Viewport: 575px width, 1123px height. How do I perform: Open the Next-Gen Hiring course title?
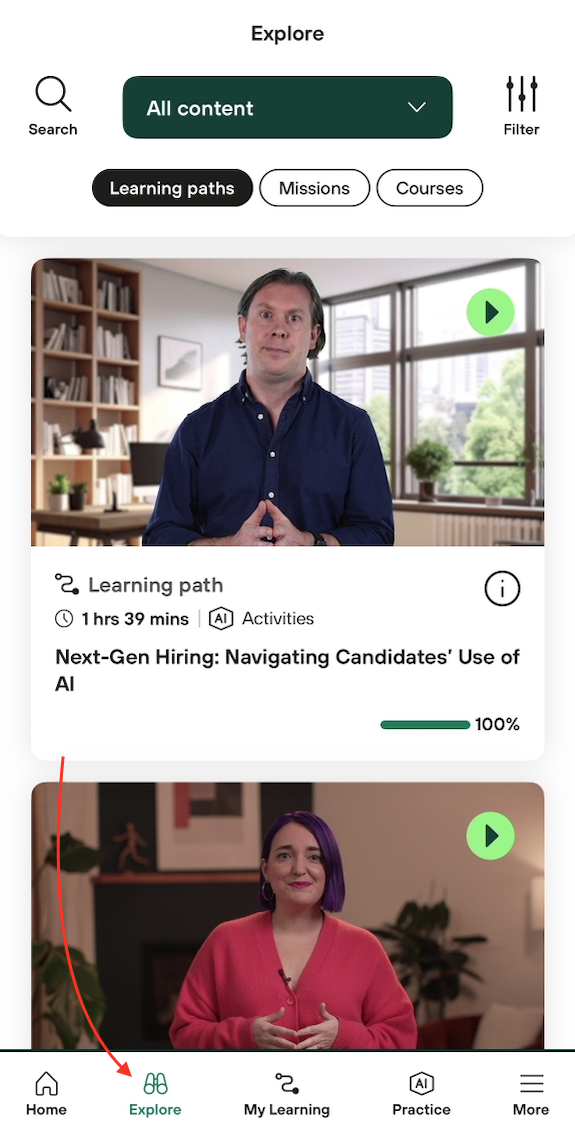click(x=287, y=670)
